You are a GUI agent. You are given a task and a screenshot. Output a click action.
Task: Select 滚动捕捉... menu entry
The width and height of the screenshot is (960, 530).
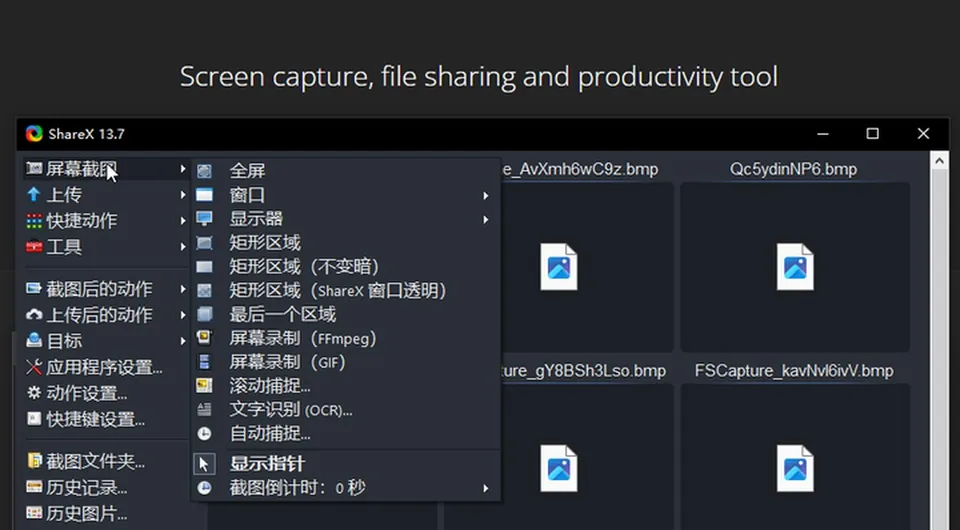pyautogui.click(x=346, y=386)
